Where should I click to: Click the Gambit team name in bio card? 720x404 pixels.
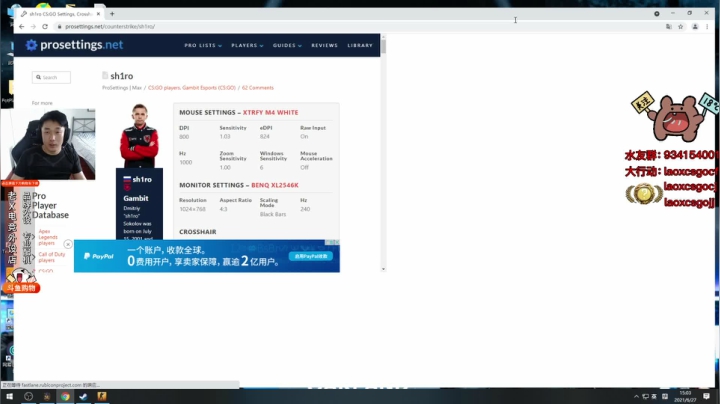coord(135,198)
